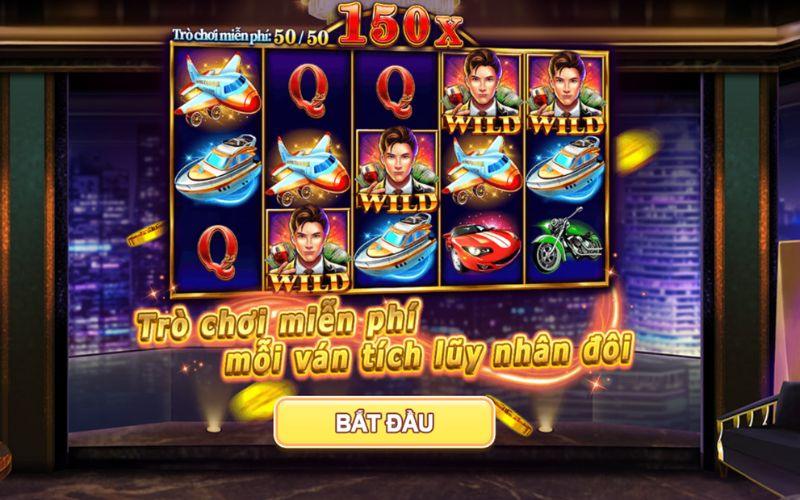Screen dimensions: 800x500
Task: Select the airplane symbol in first reel
Action: [217, 89]
